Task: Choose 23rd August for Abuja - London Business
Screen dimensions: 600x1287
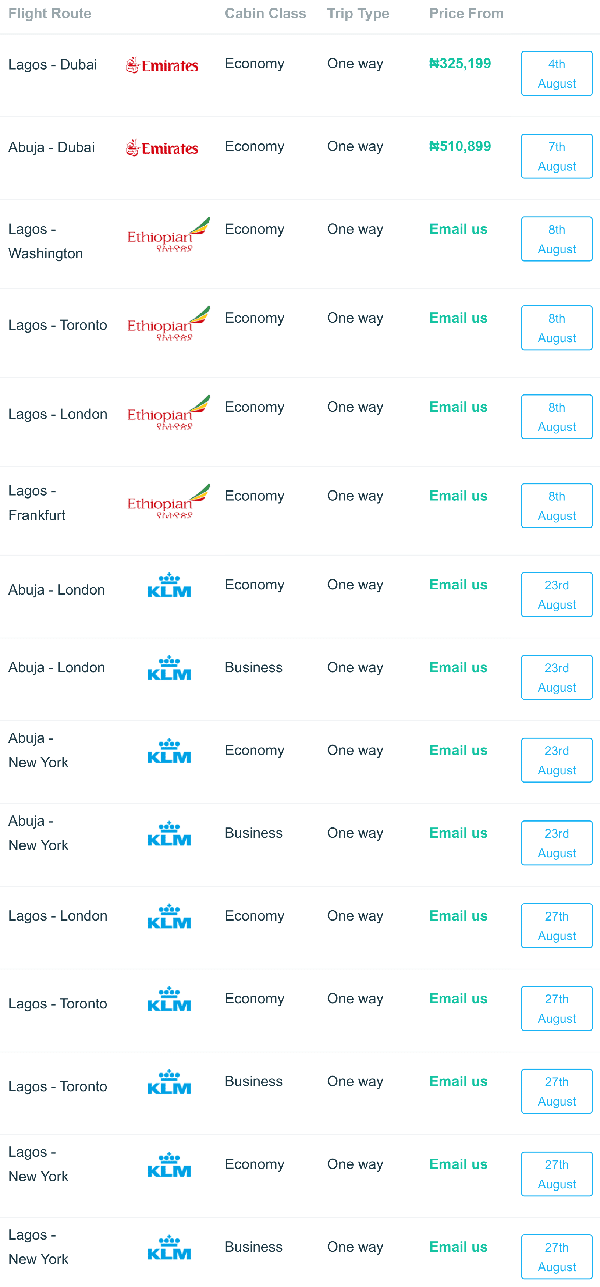Action: 557,678
